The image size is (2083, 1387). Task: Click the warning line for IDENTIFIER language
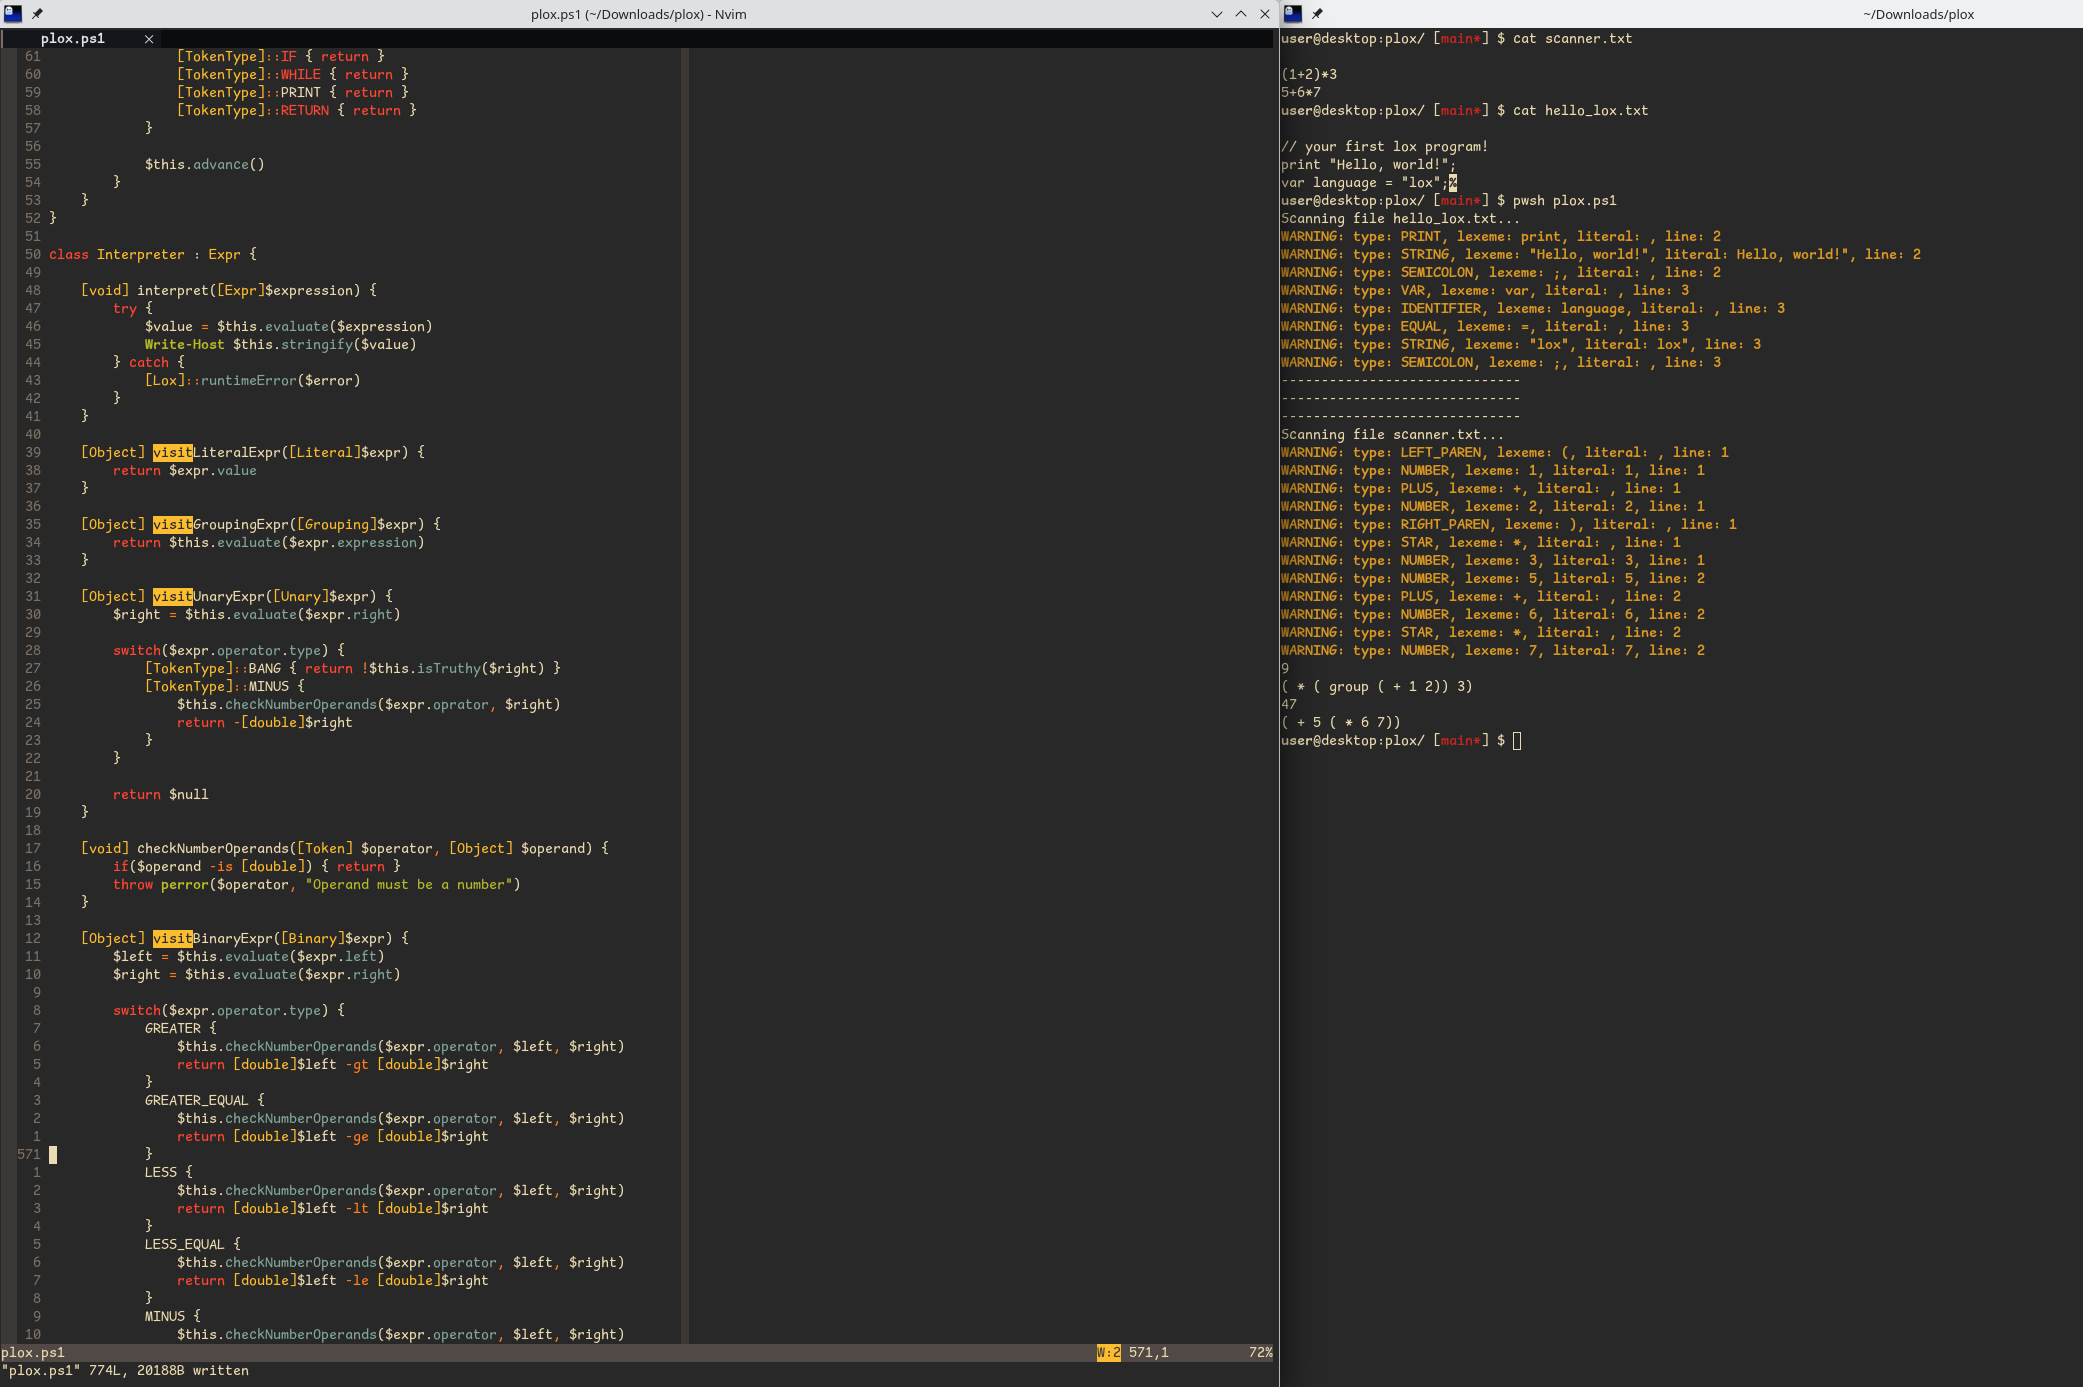click(1533, 309)
